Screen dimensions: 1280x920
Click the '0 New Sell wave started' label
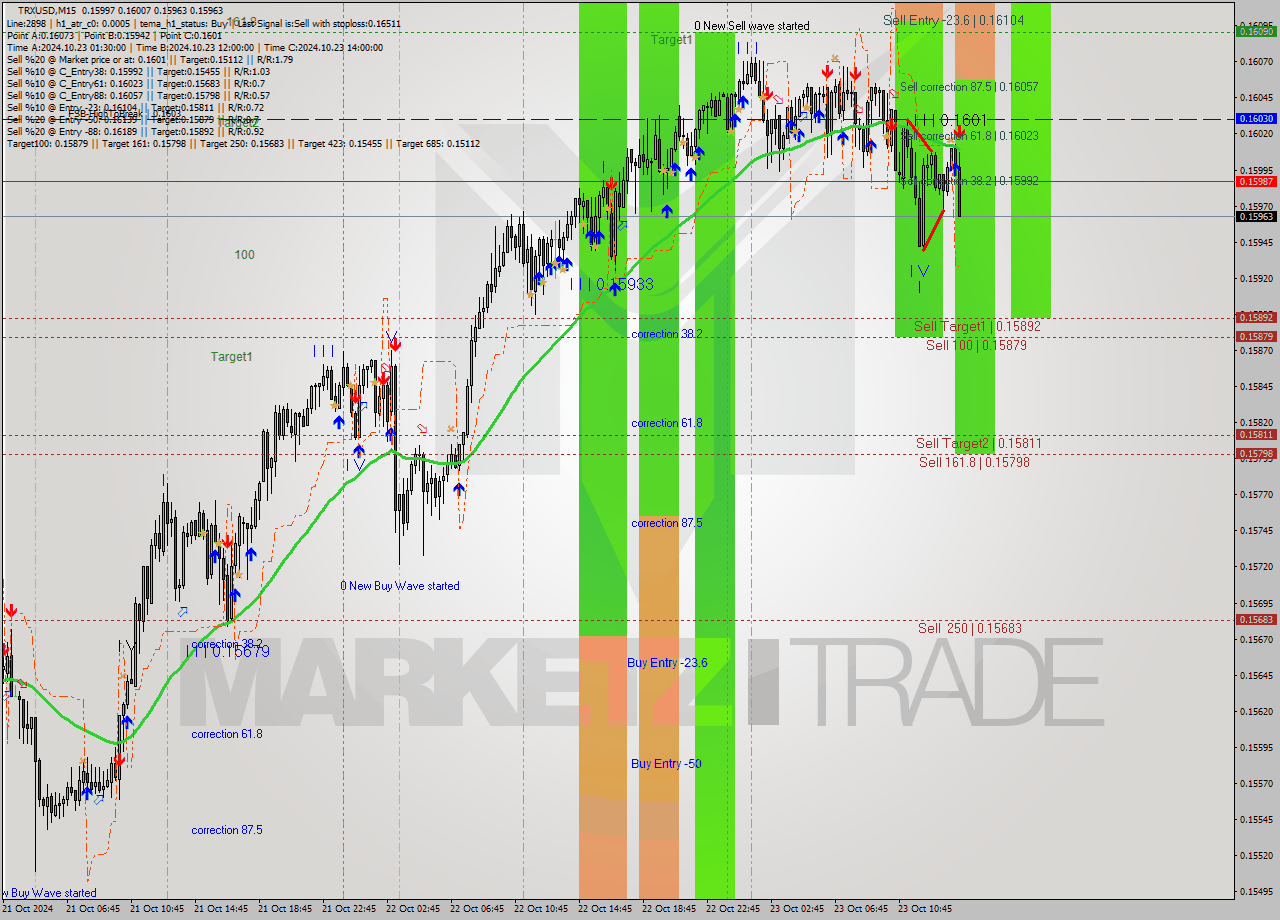coord(752,26)
